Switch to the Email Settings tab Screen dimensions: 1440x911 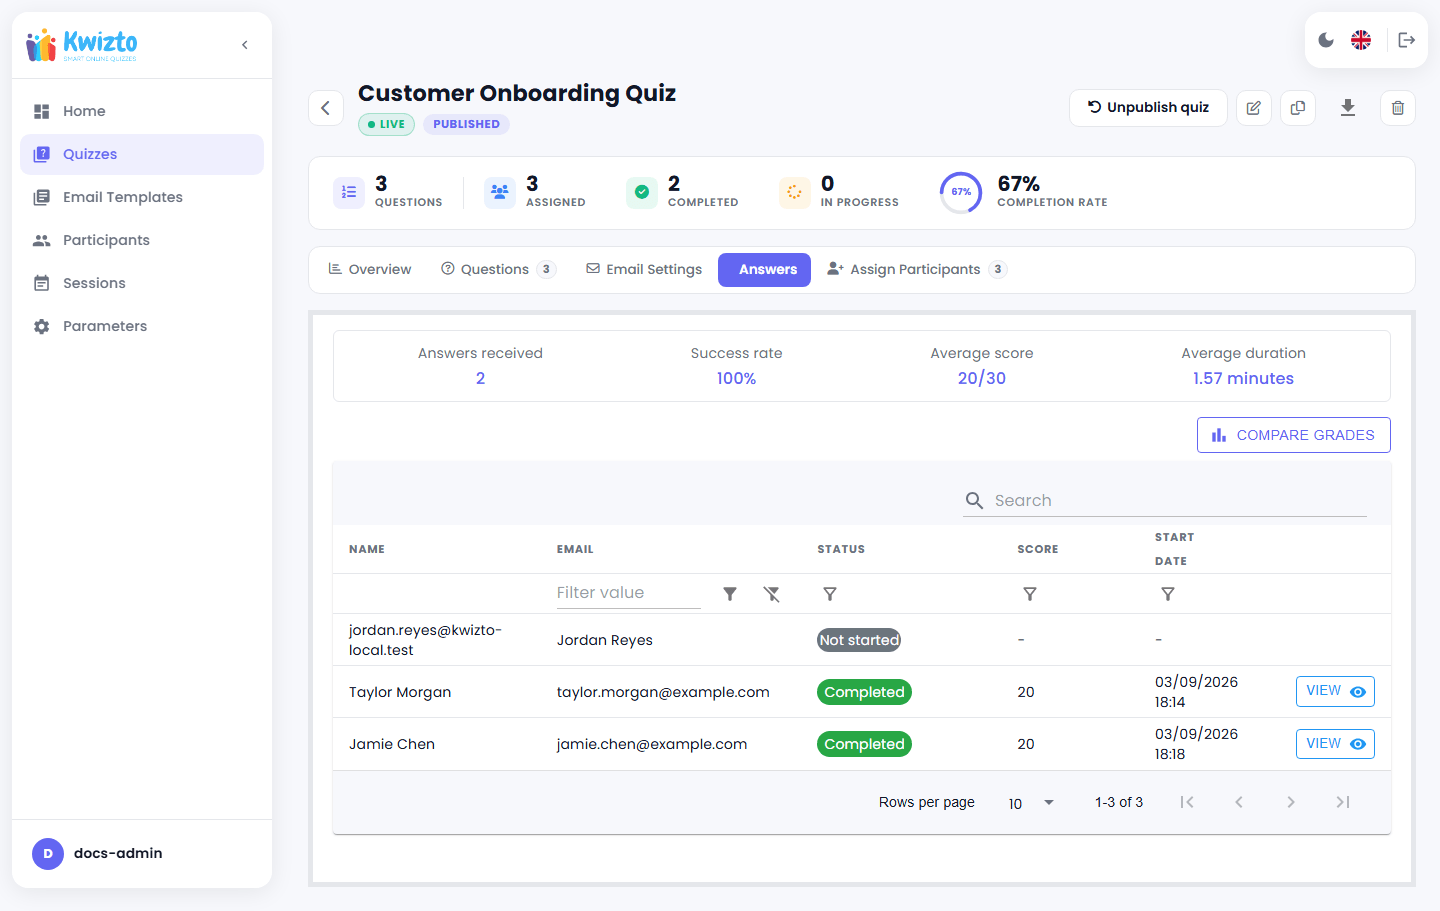pyautogui.click(x=644, y=270)
